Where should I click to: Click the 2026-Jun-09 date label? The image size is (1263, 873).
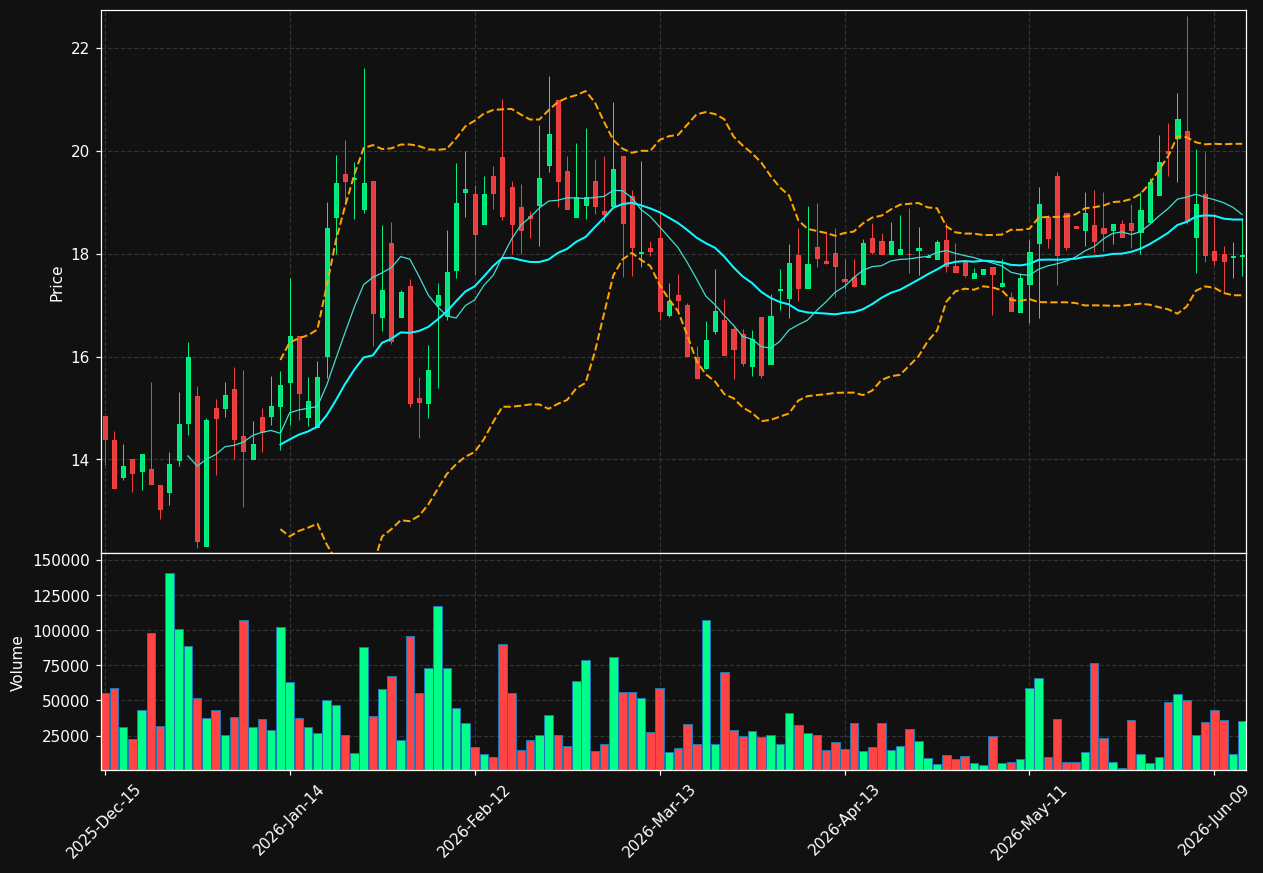click(x=1213, y=821)
